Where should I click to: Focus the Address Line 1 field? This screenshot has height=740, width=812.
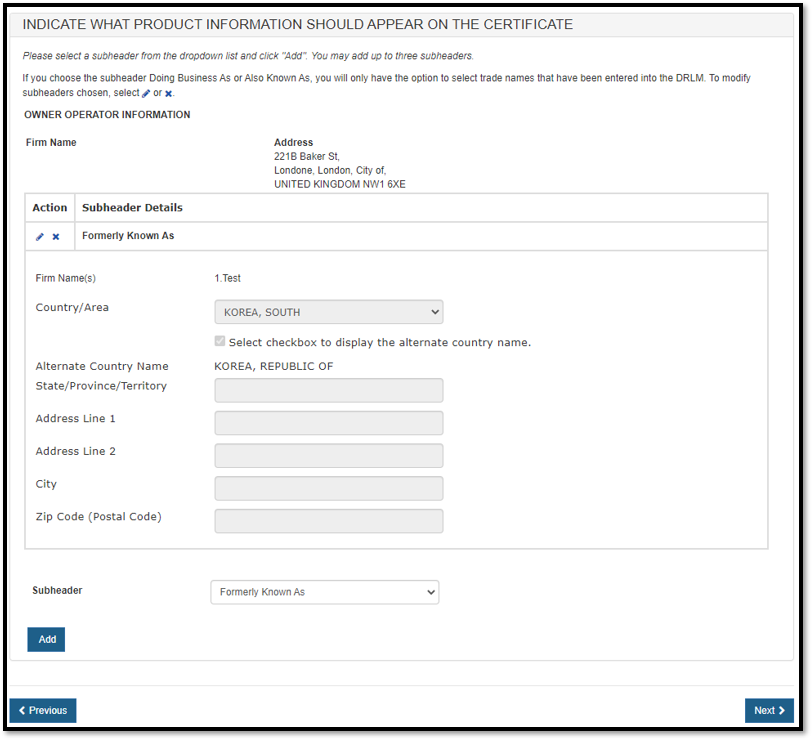(x=328, y=423)
